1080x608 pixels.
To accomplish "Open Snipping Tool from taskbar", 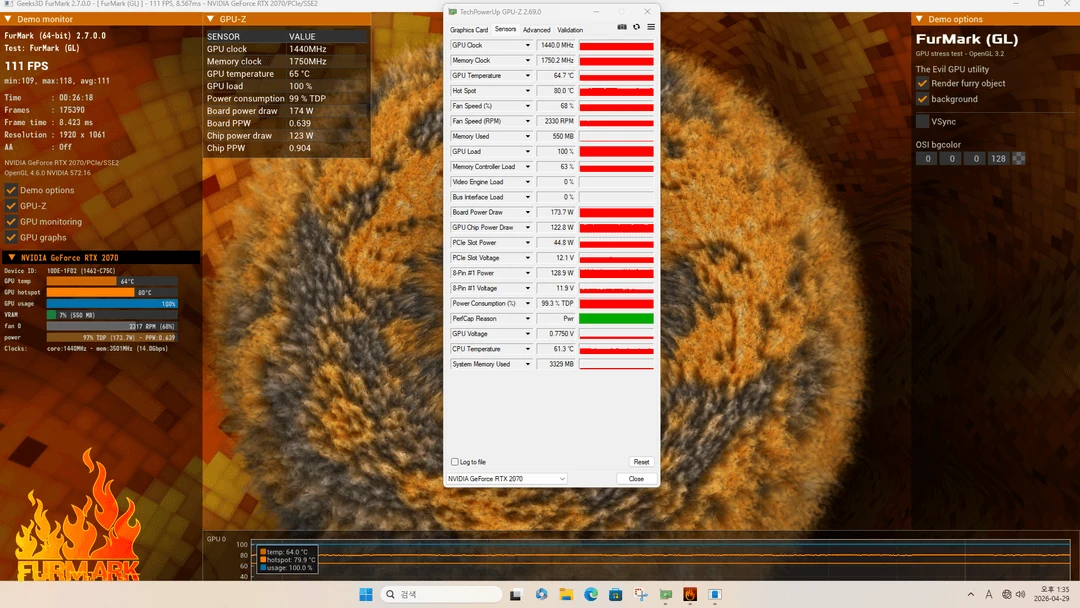I will pyautogui.click(x=641, y=594).
